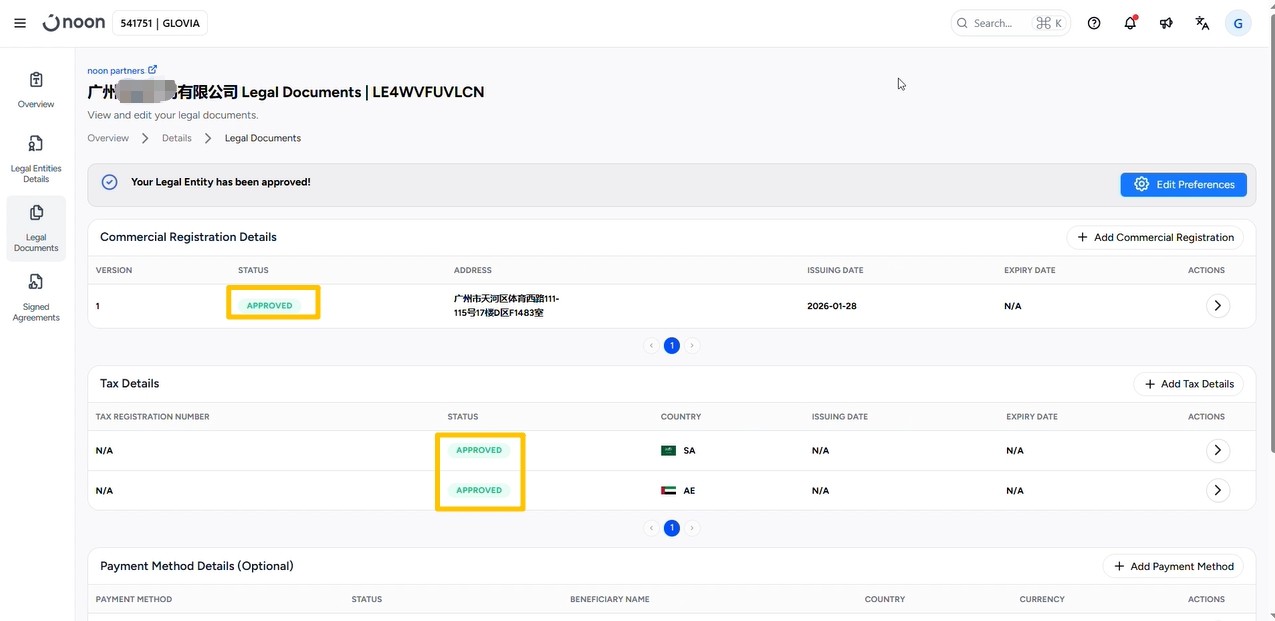Click Add Commercial Registration button
1275x621 pixels.
tap(1156, 237)
